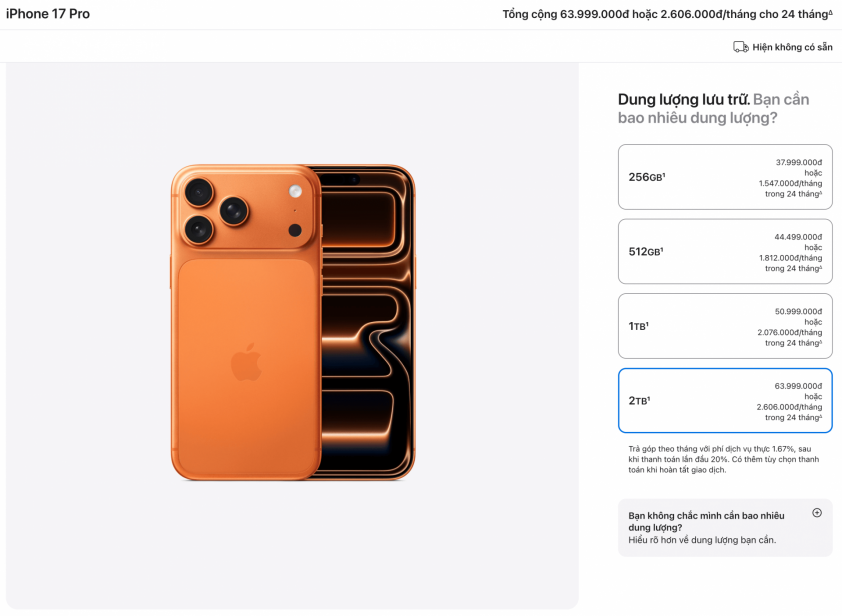Click the iPhone 17 Pro title
This screenshot has height=616, width=842.
coord(48,14)
